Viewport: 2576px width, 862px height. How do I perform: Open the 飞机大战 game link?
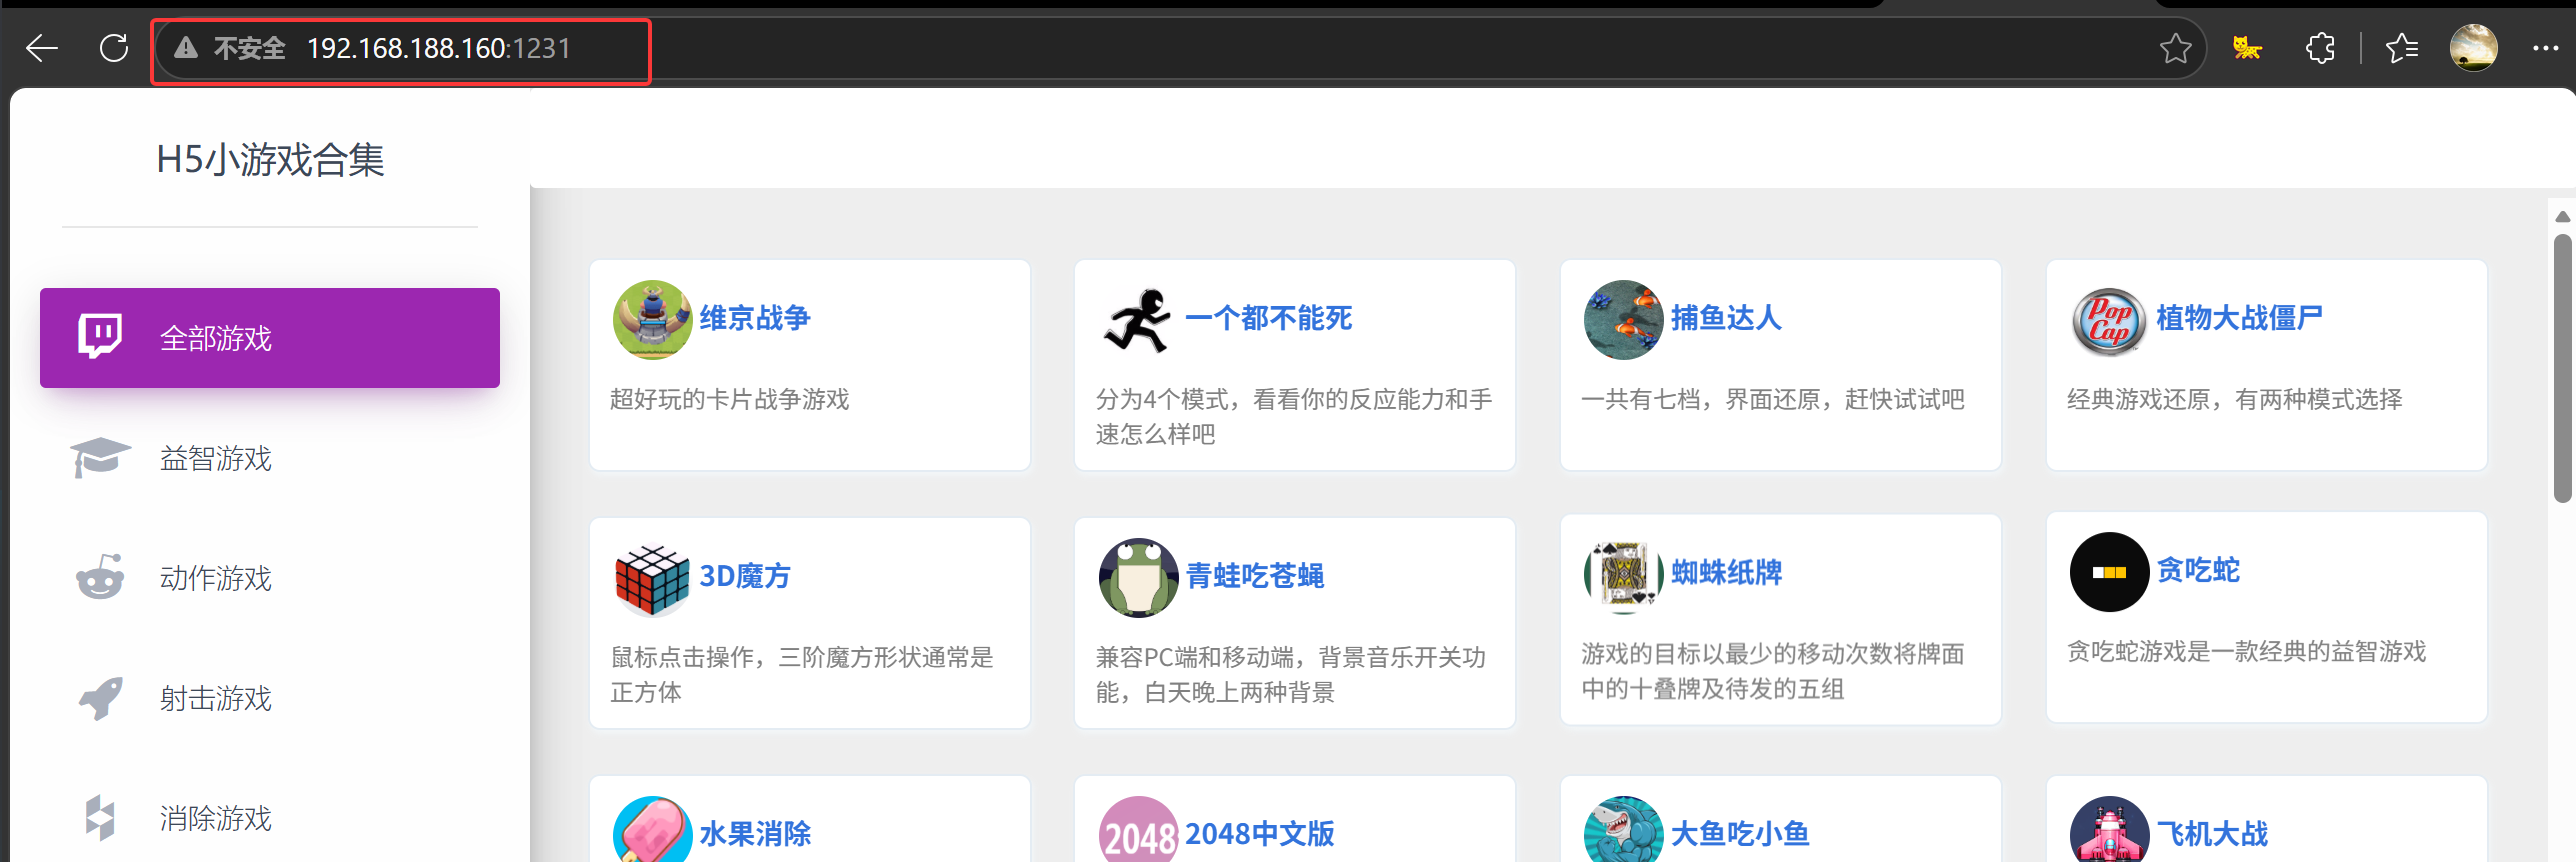click(2212, 834)
